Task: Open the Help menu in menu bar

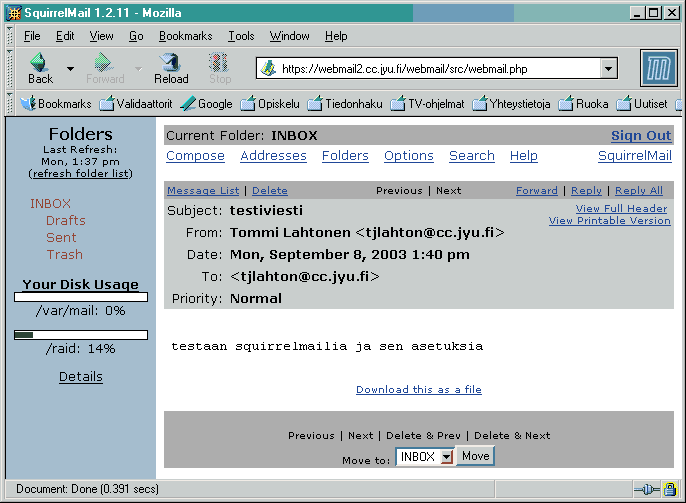Action: 336,36
